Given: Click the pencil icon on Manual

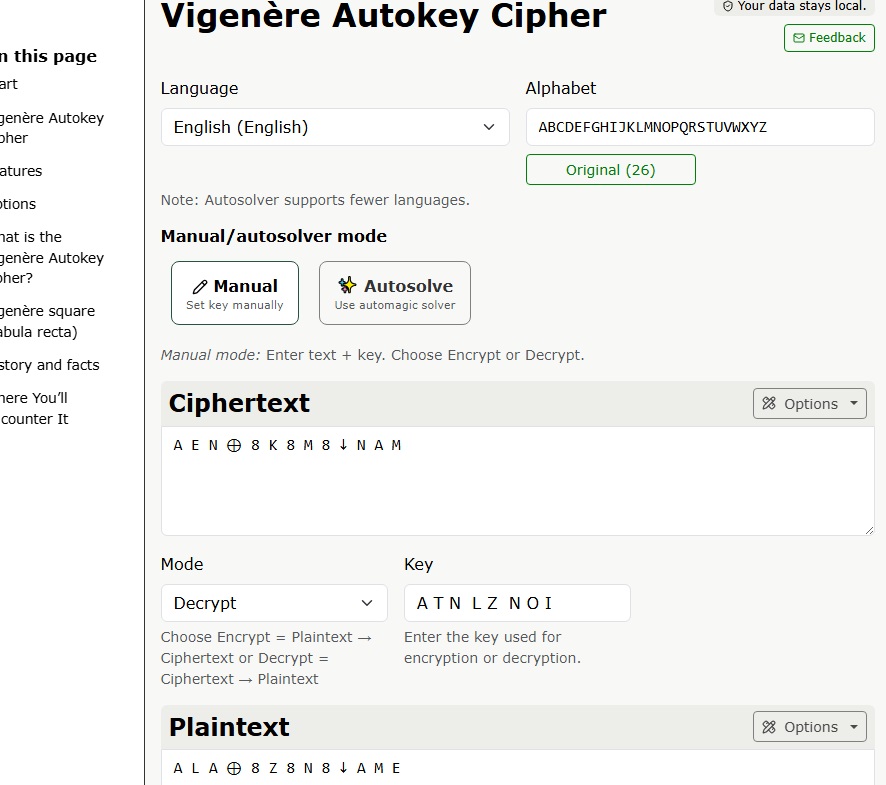Looking at the screenshot, I should [199, 287].
